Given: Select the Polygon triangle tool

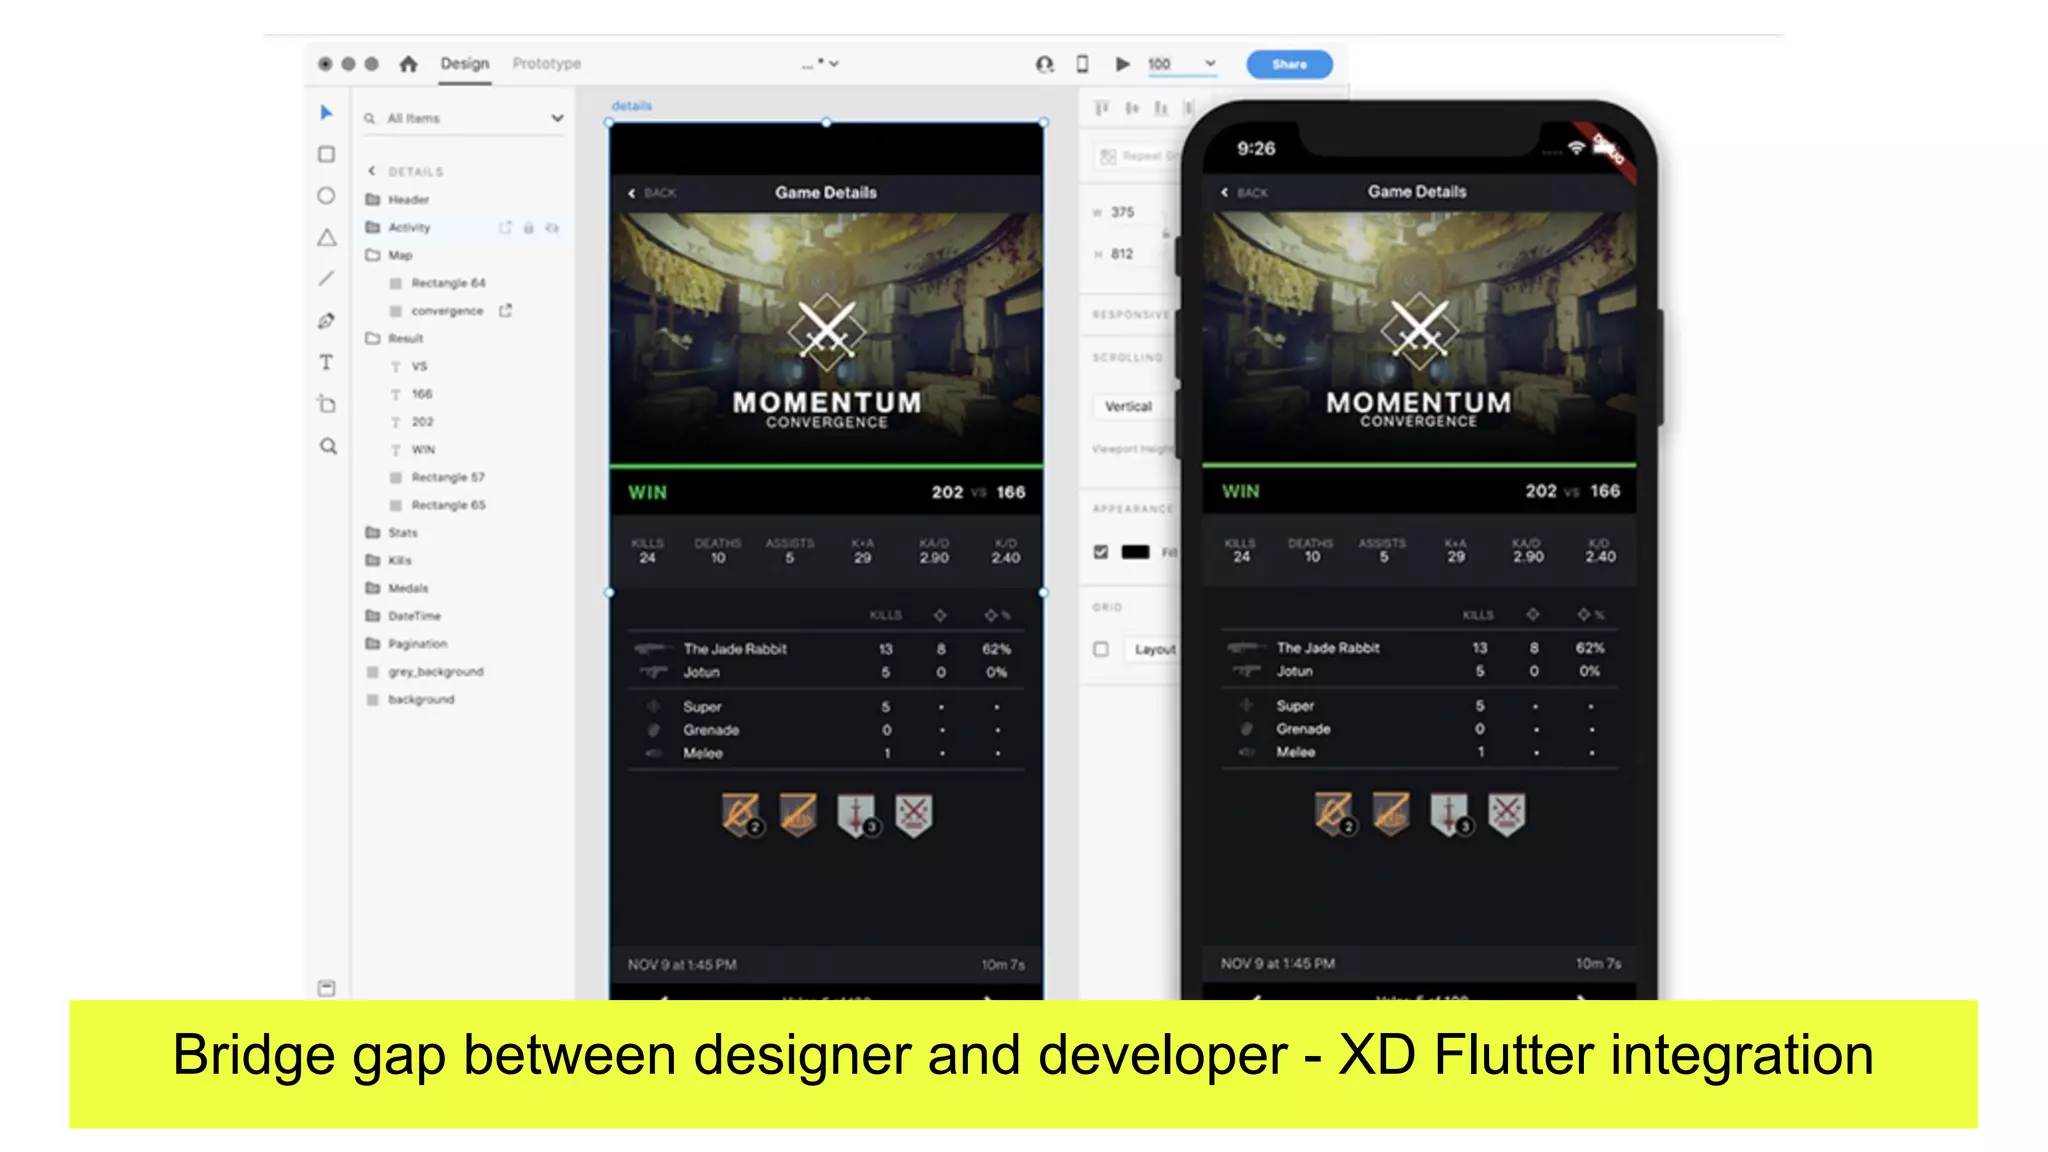Looking at the screenshot, I should pos(326,238).
